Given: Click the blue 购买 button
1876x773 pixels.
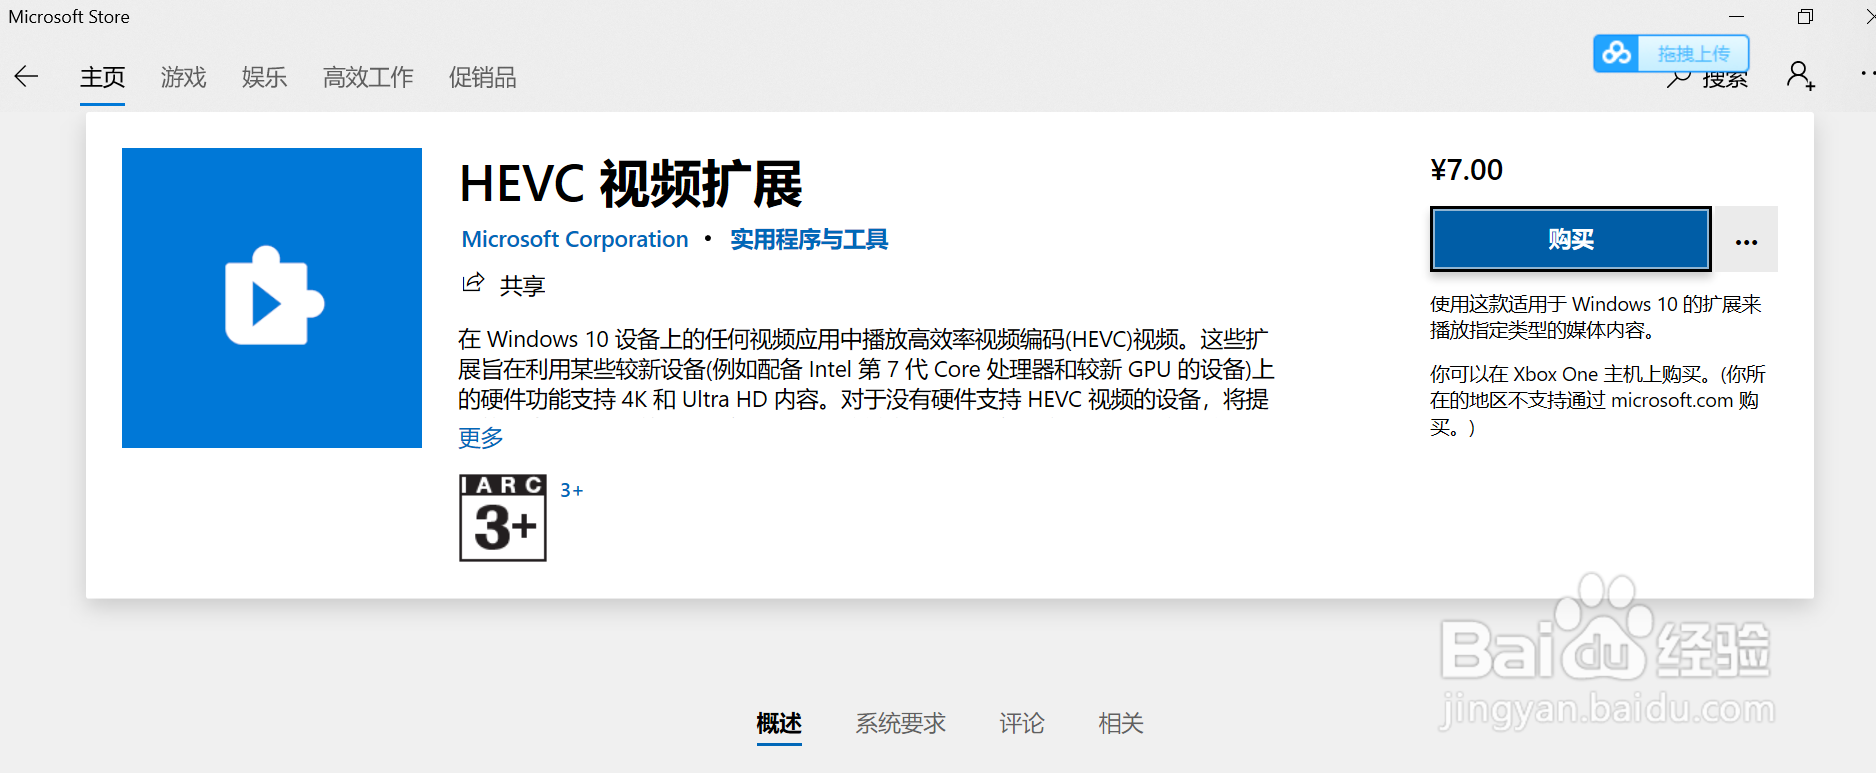Looking at the screenshot, I should coord(1571,239).
